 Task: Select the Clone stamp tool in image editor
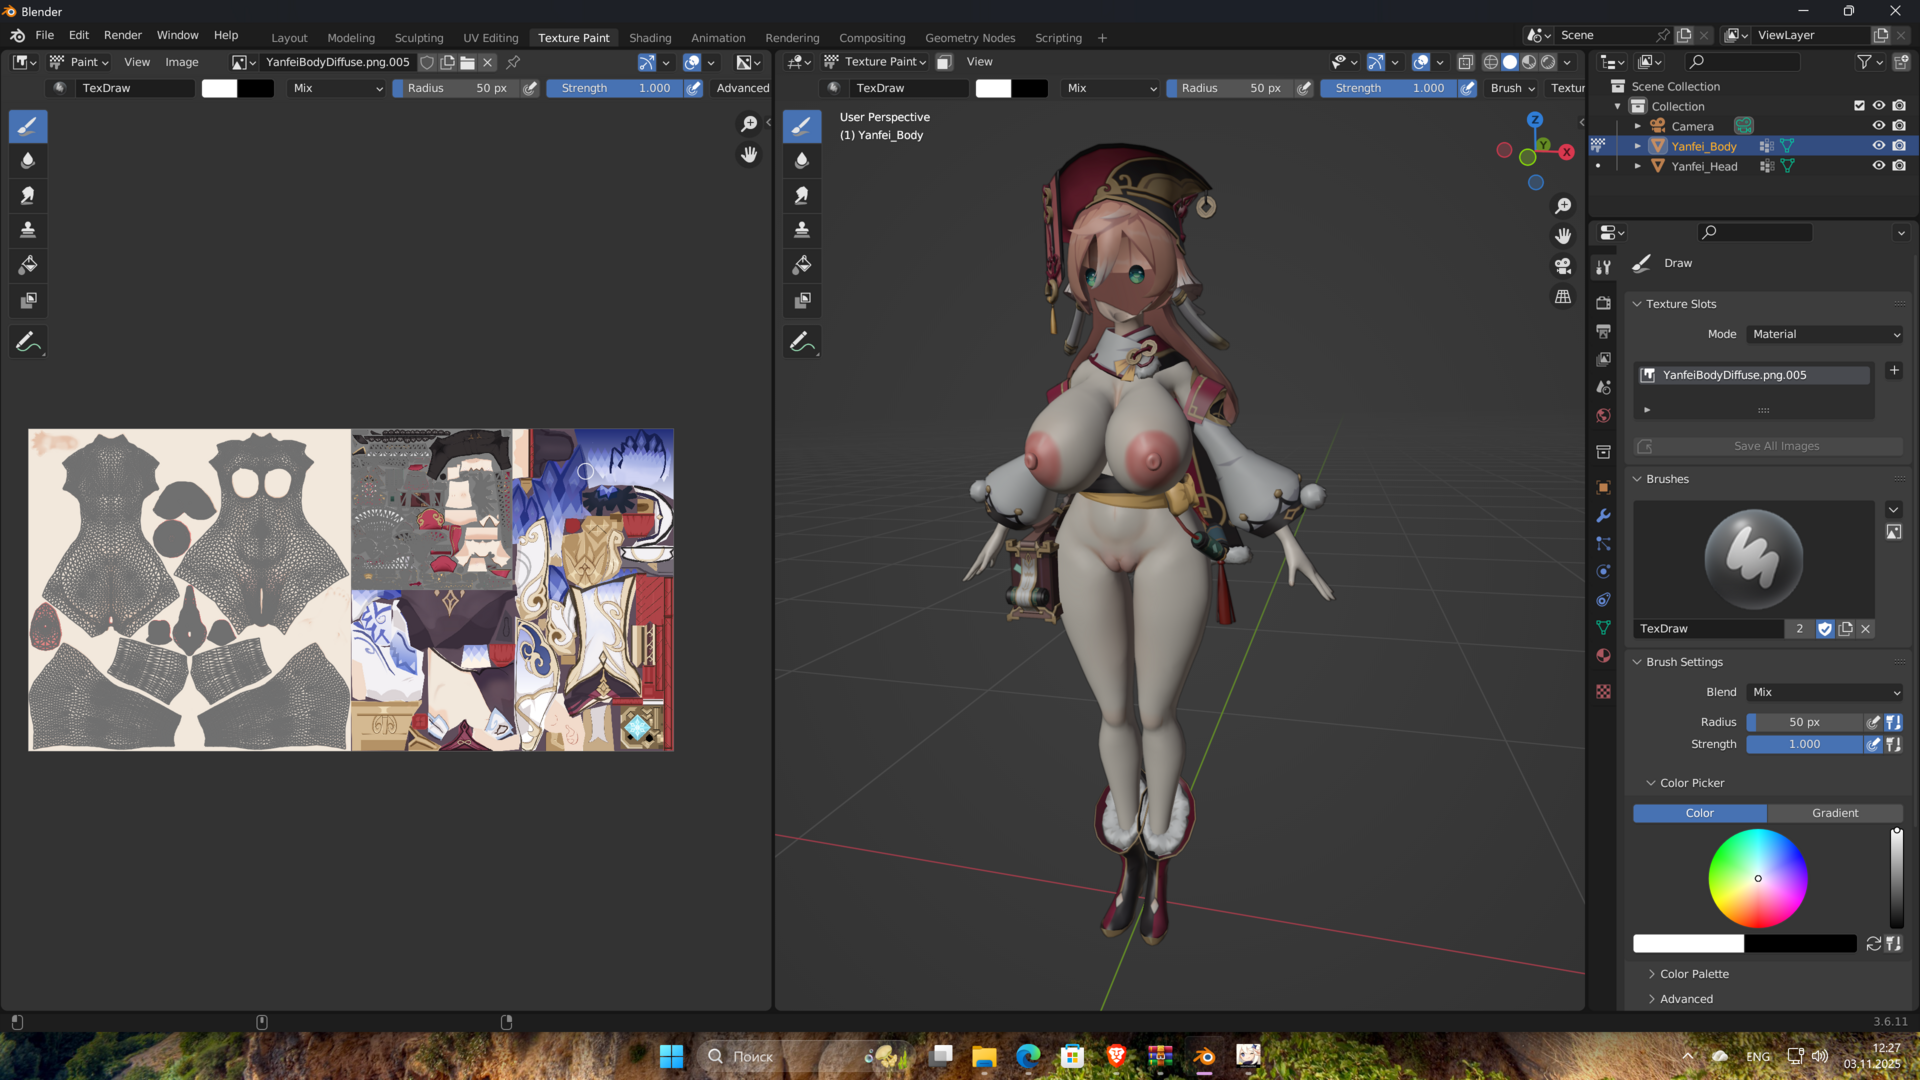(x=28, y=230)
